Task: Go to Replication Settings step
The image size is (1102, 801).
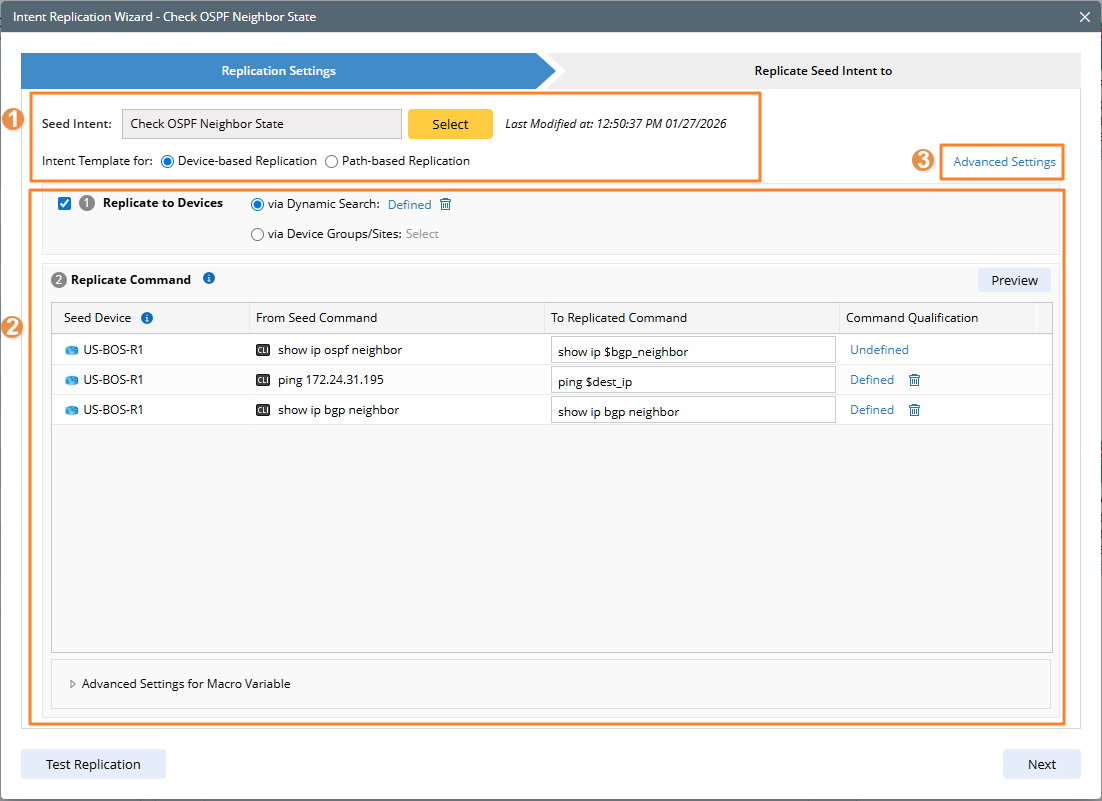Action: pyautogui.click(x=279, y=71)
